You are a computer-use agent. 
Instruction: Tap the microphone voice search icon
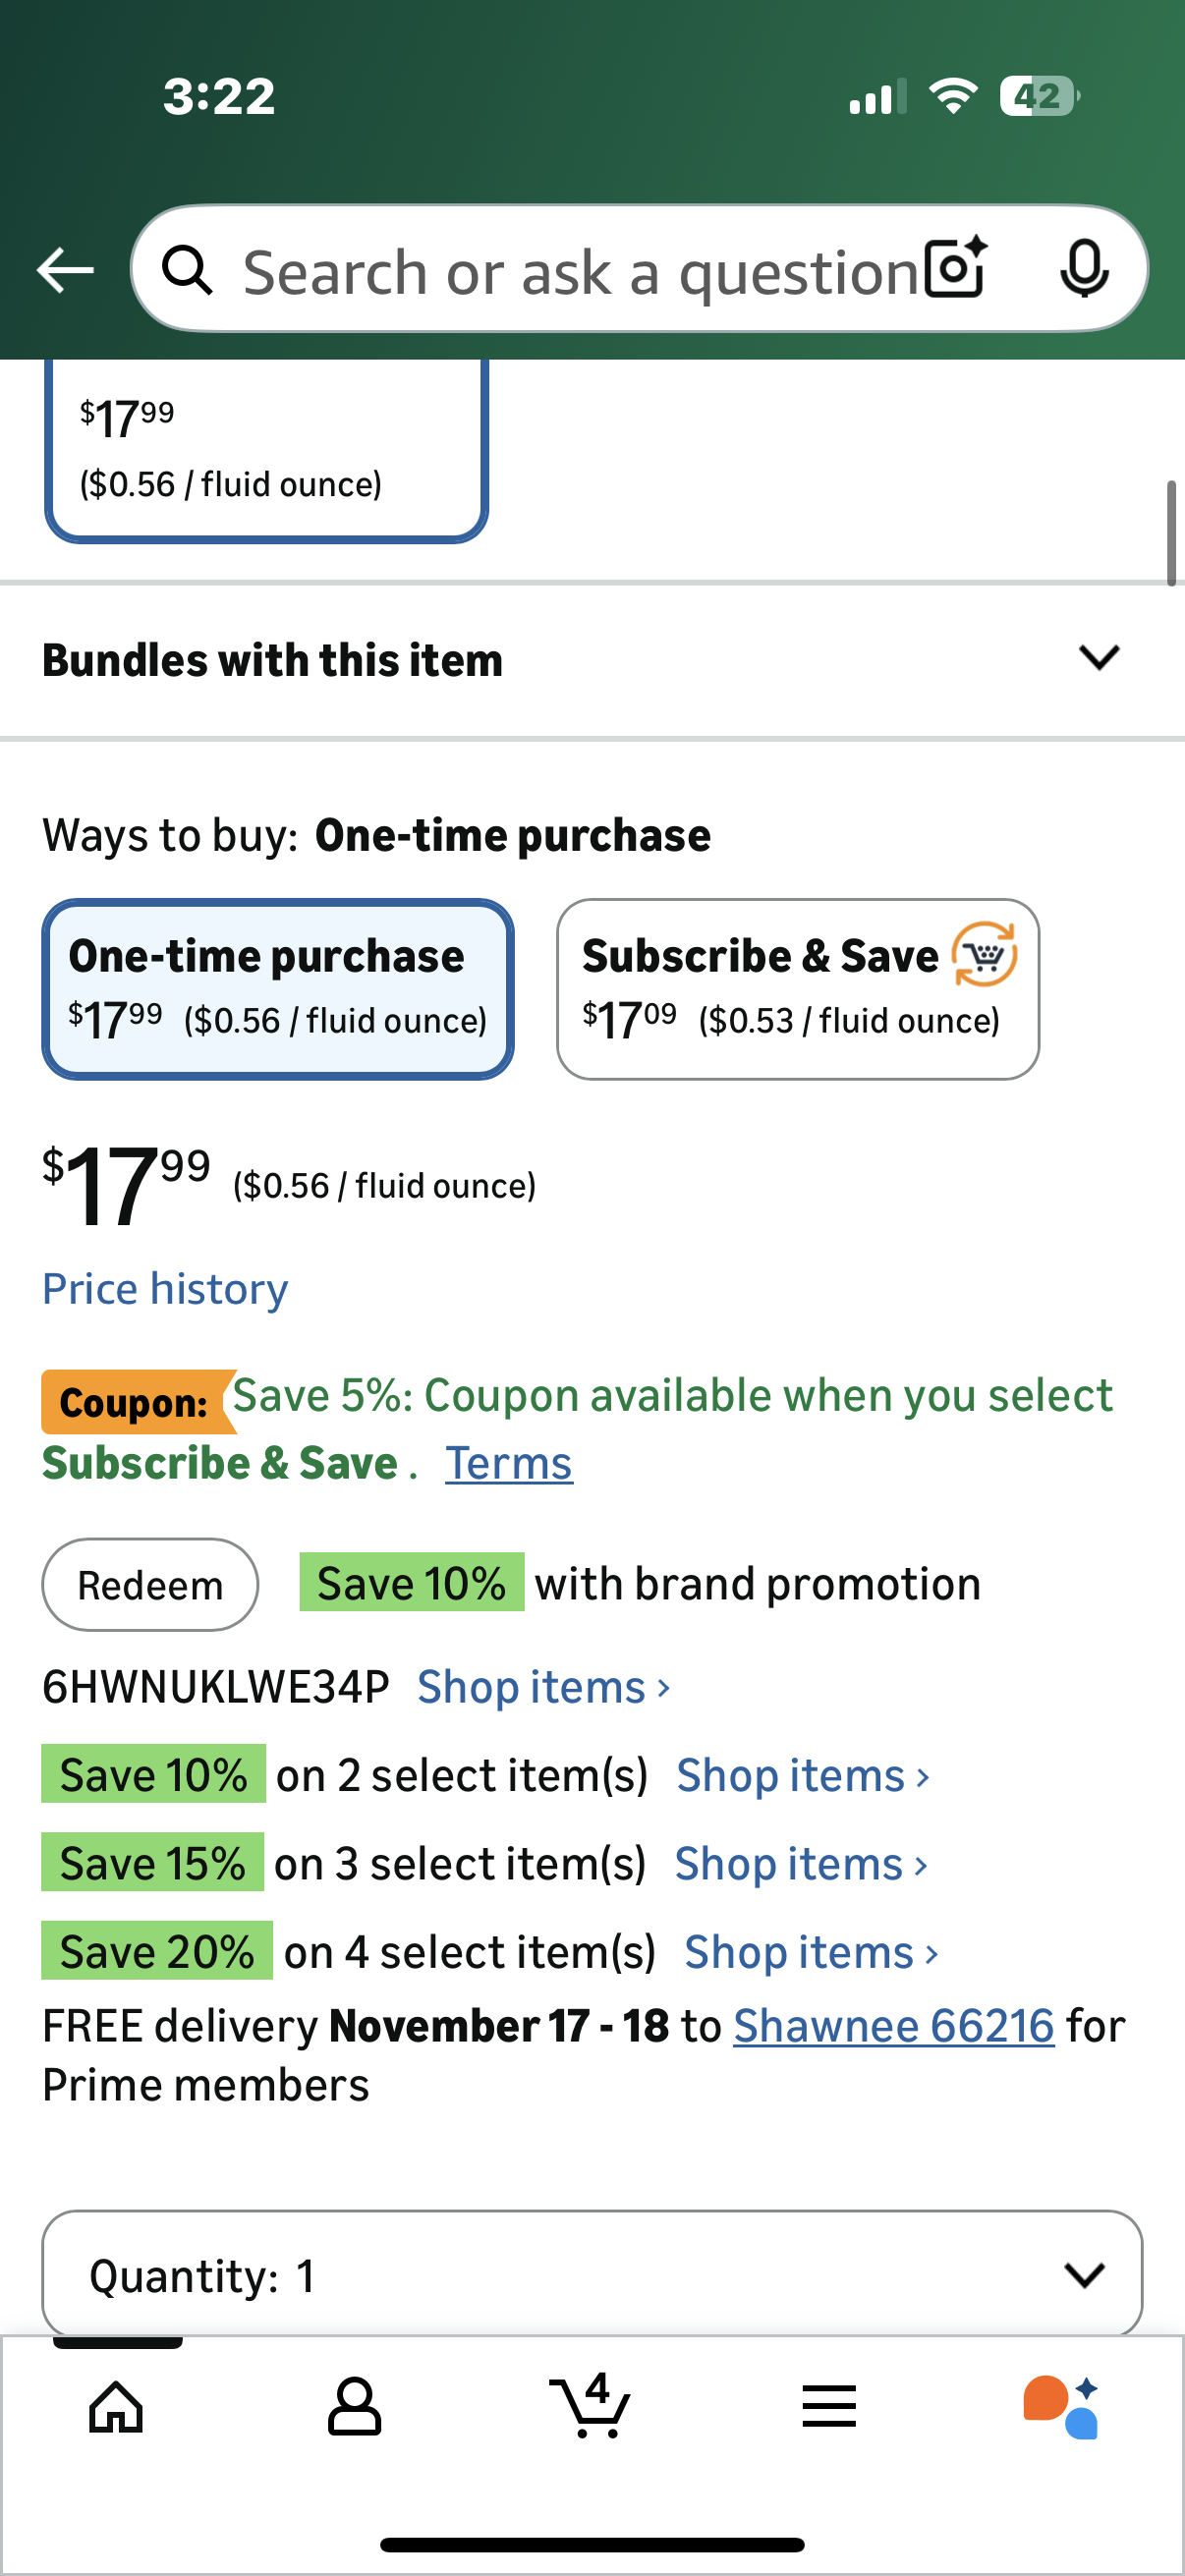[1084, 268]
